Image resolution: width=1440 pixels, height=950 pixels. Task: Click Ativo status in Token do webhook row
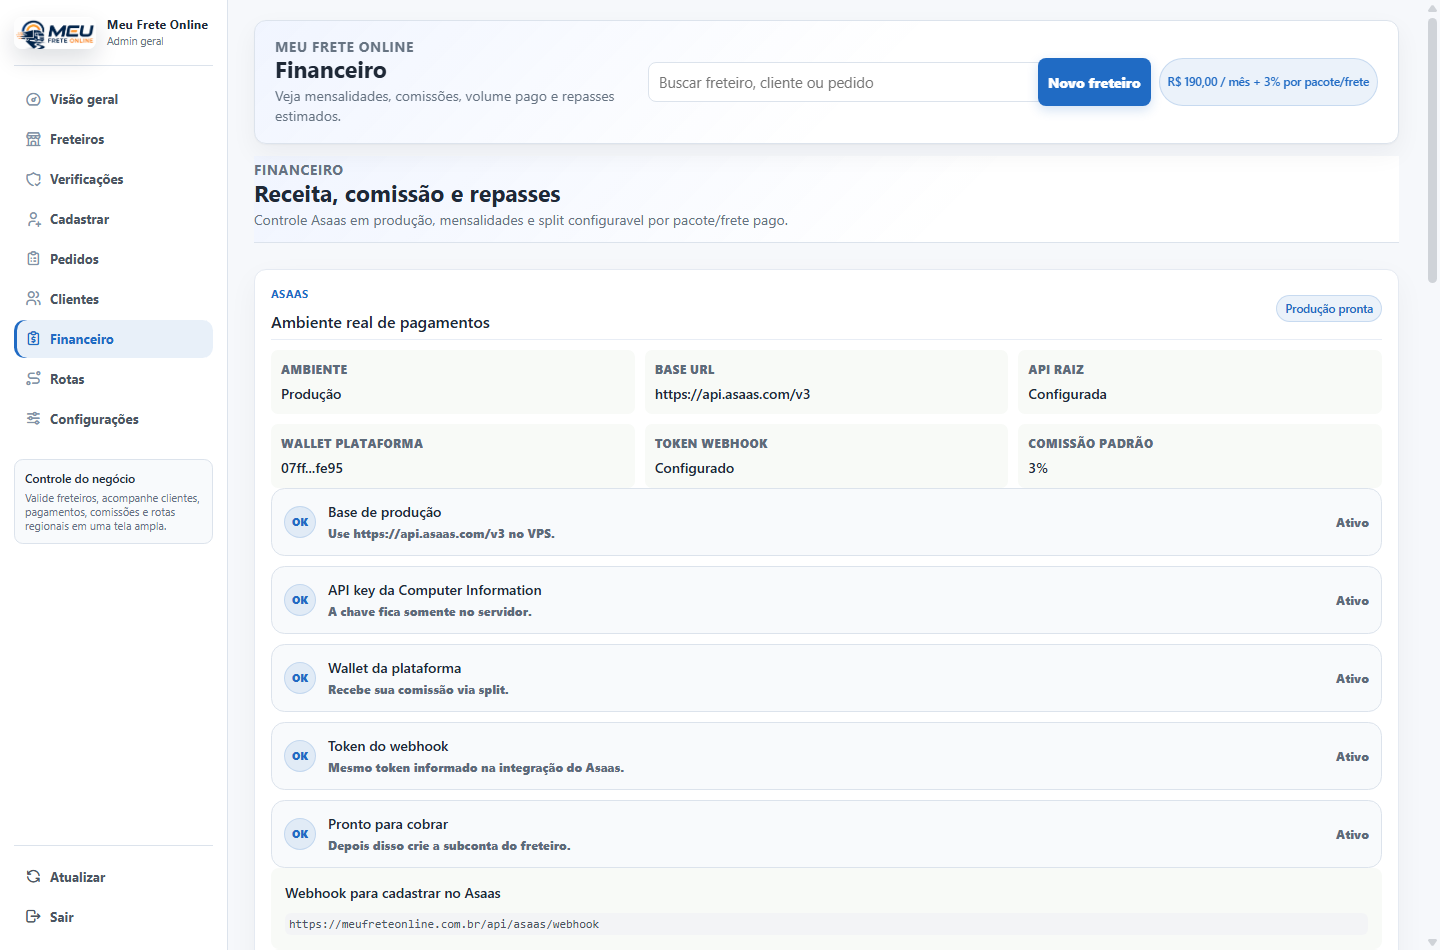1352,756
